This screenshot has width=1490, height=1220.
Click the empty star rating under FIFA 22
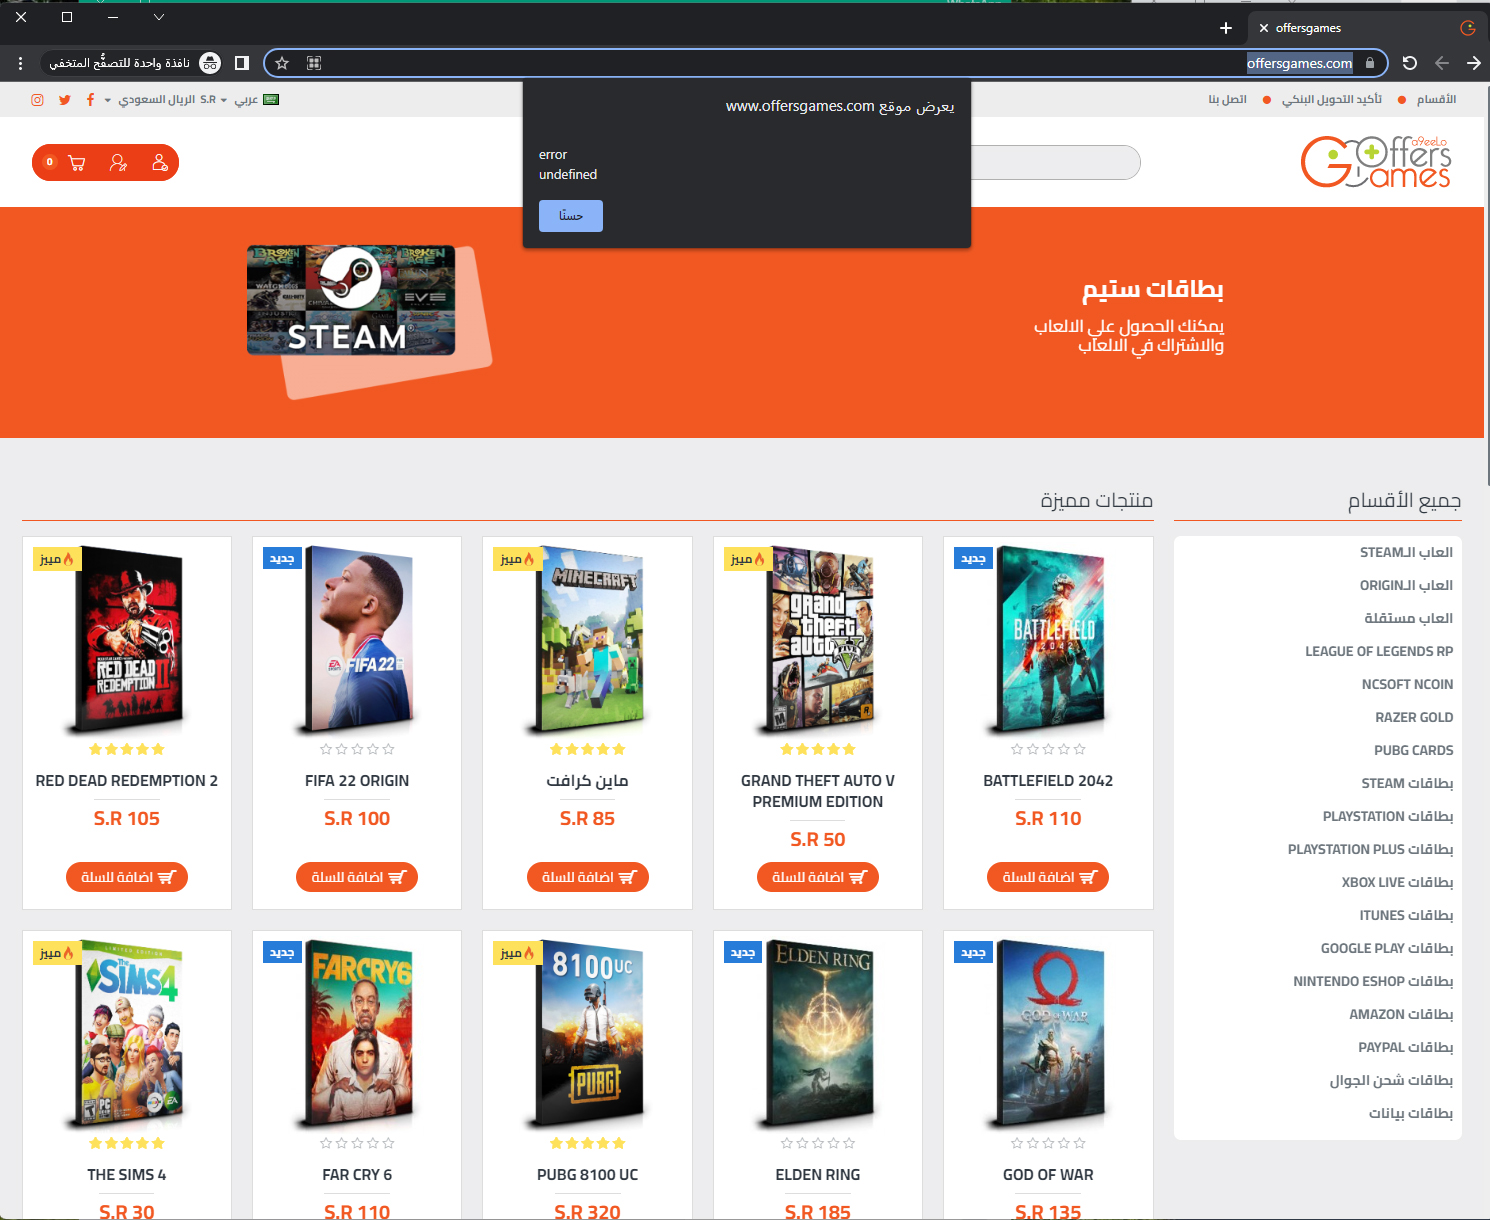coord(357,749)
